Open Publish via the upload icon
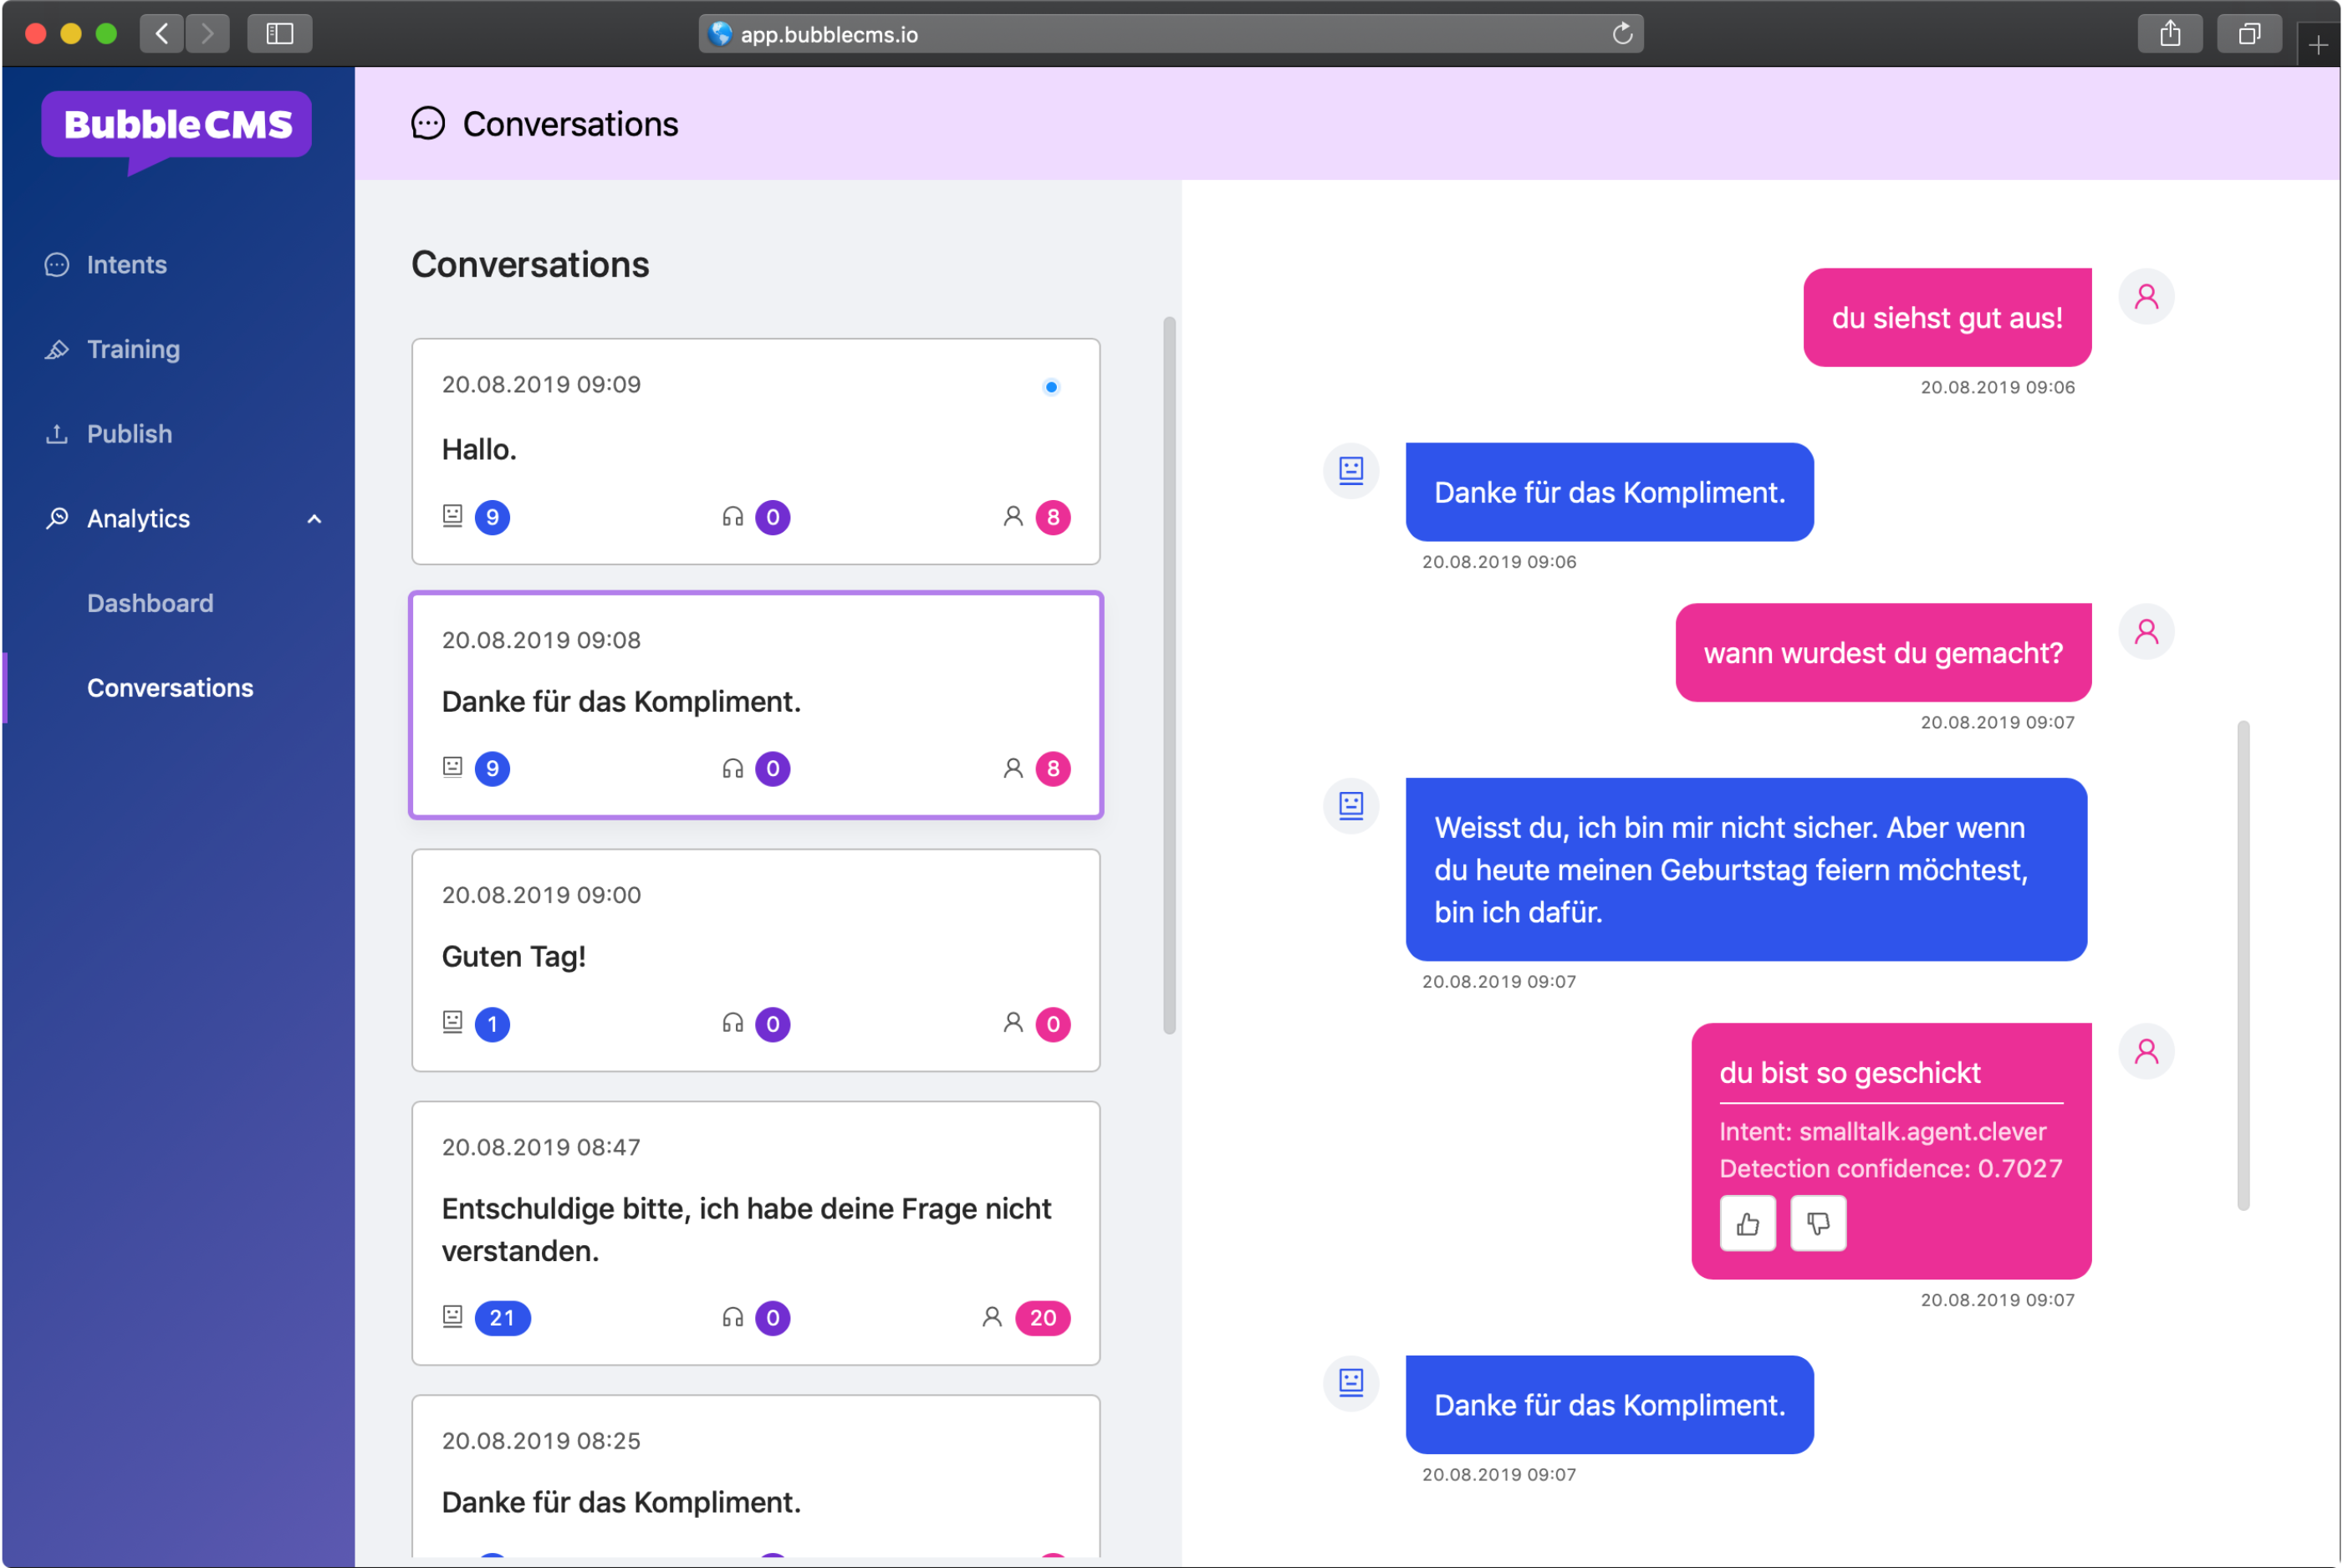Viewport: 2343px width, 1568px height. [57, 433]
